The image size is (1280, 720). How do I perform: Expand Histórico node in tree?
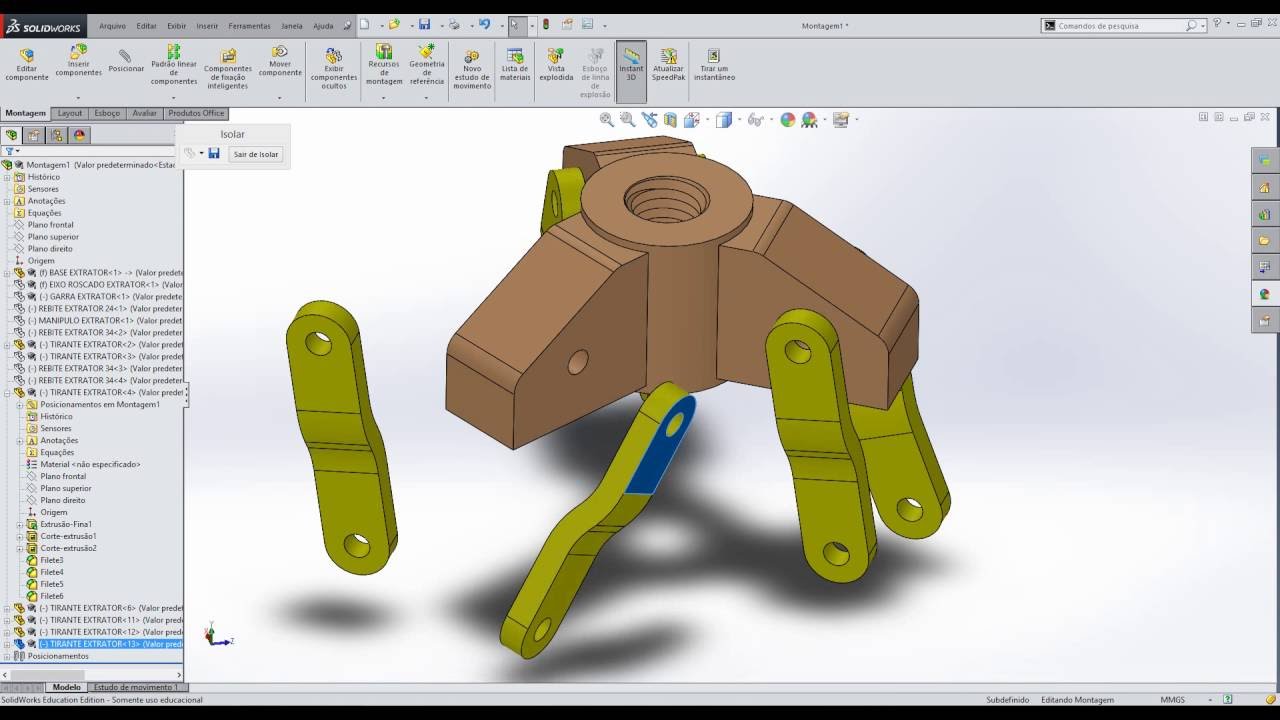click(7, 177)
